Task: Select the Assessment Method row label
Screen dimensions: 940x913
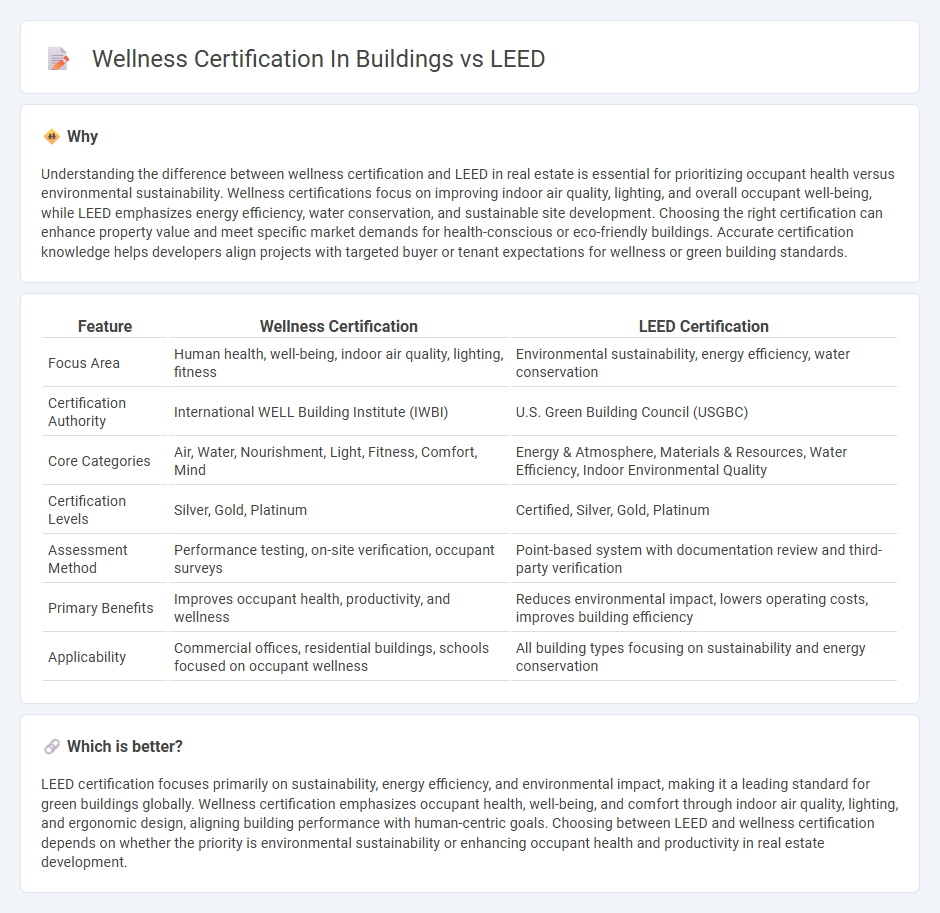Action: [88, 559]
